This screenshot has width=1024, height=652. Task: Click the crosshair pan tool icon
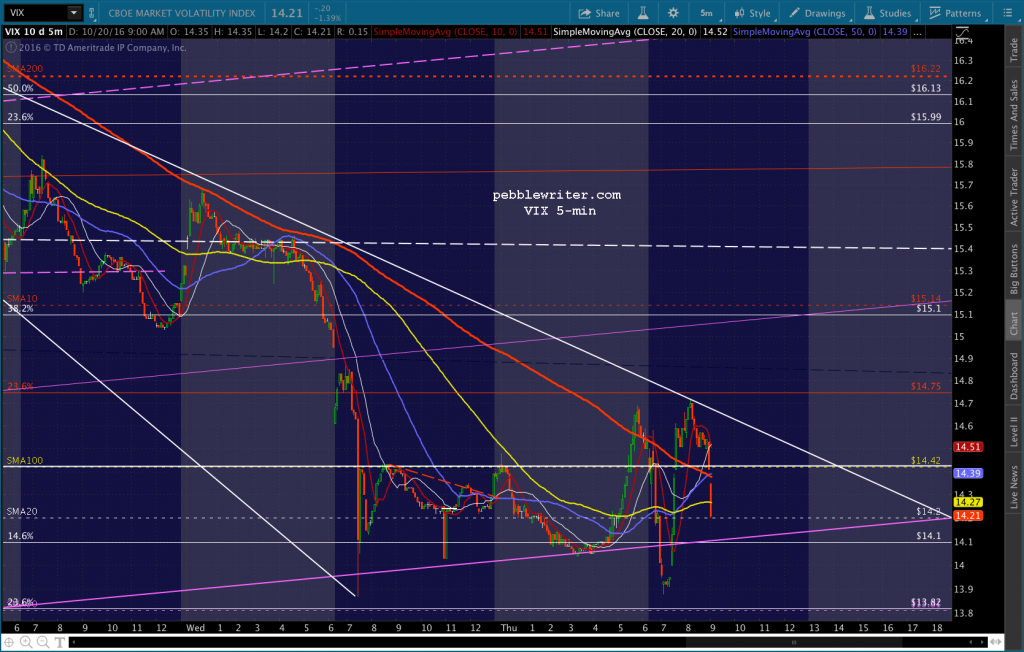point(9,642)
